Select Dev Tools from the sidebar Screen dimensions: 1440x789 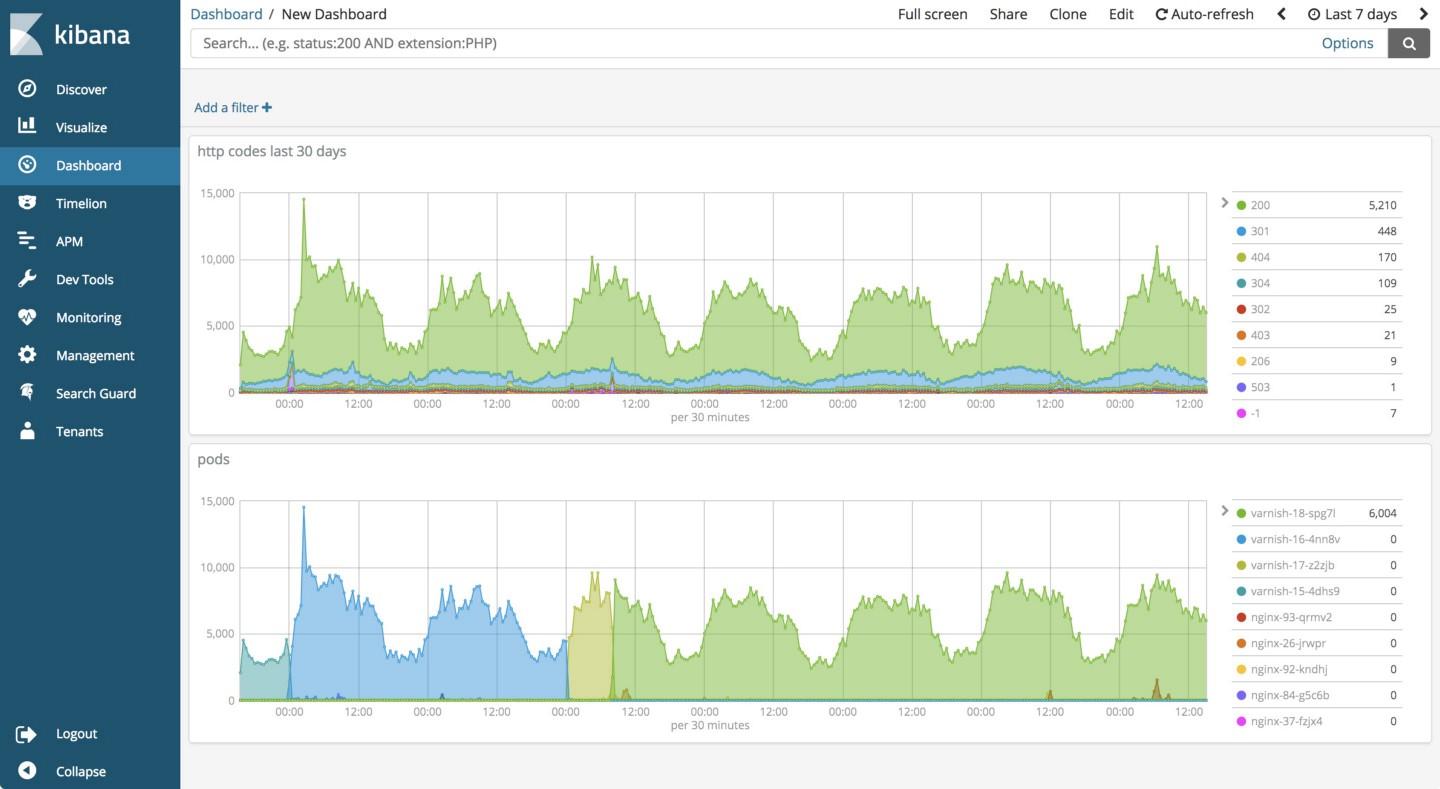click(84, 279)
